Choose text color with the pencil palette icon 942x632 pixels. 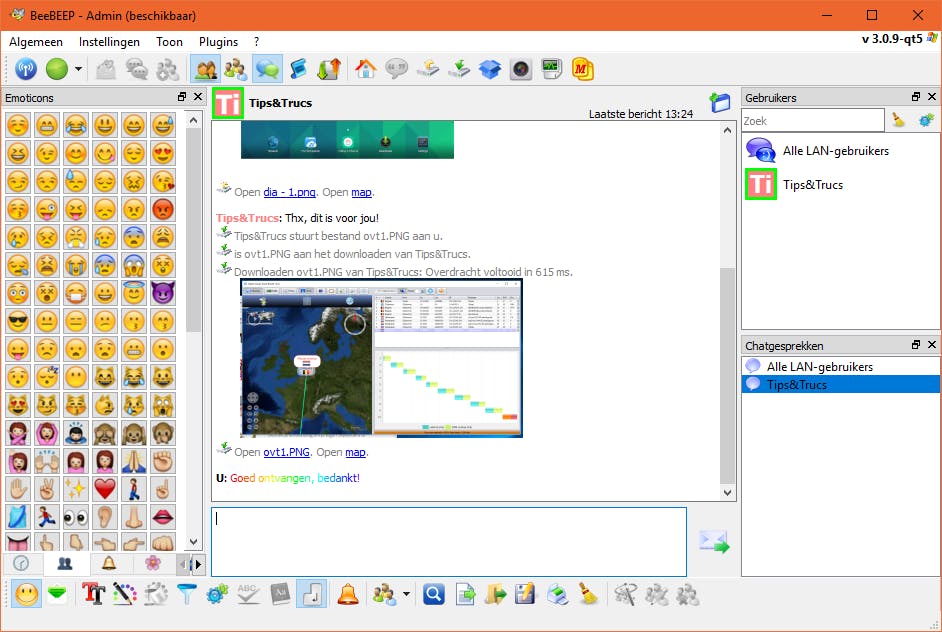(124, 594)
